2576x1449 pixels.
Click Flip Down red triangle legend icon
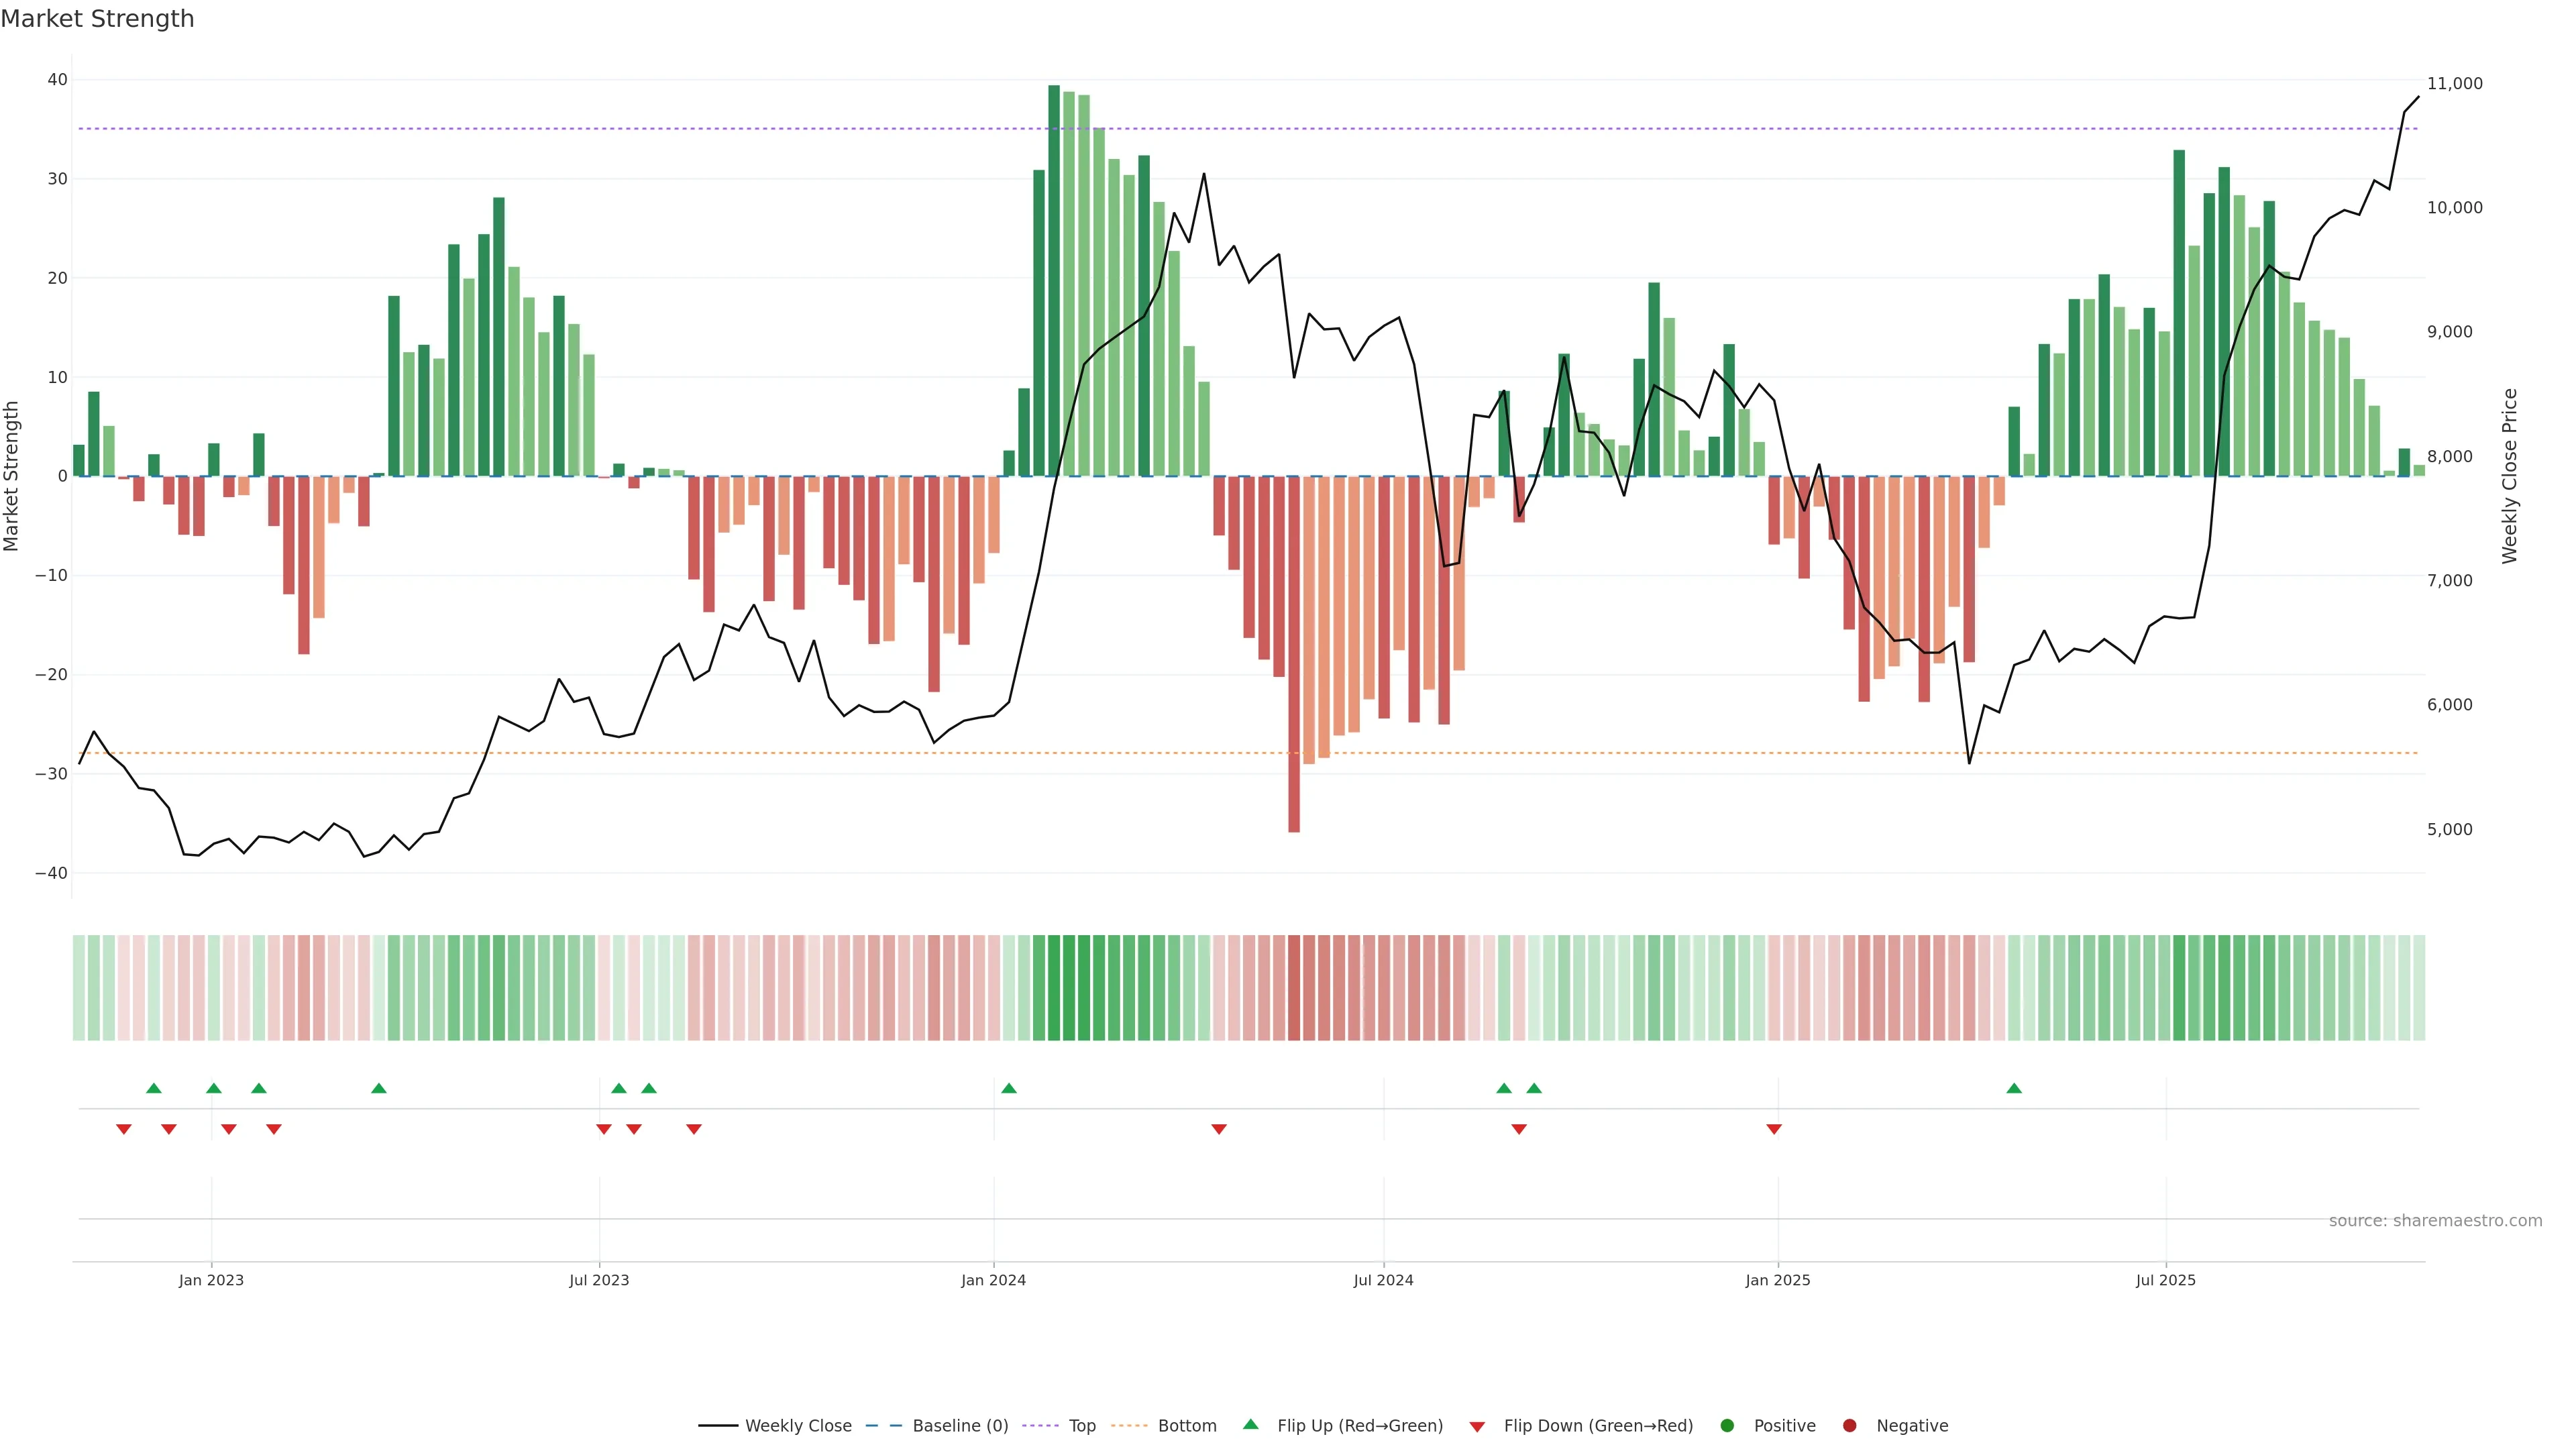pos(1477,1427)
